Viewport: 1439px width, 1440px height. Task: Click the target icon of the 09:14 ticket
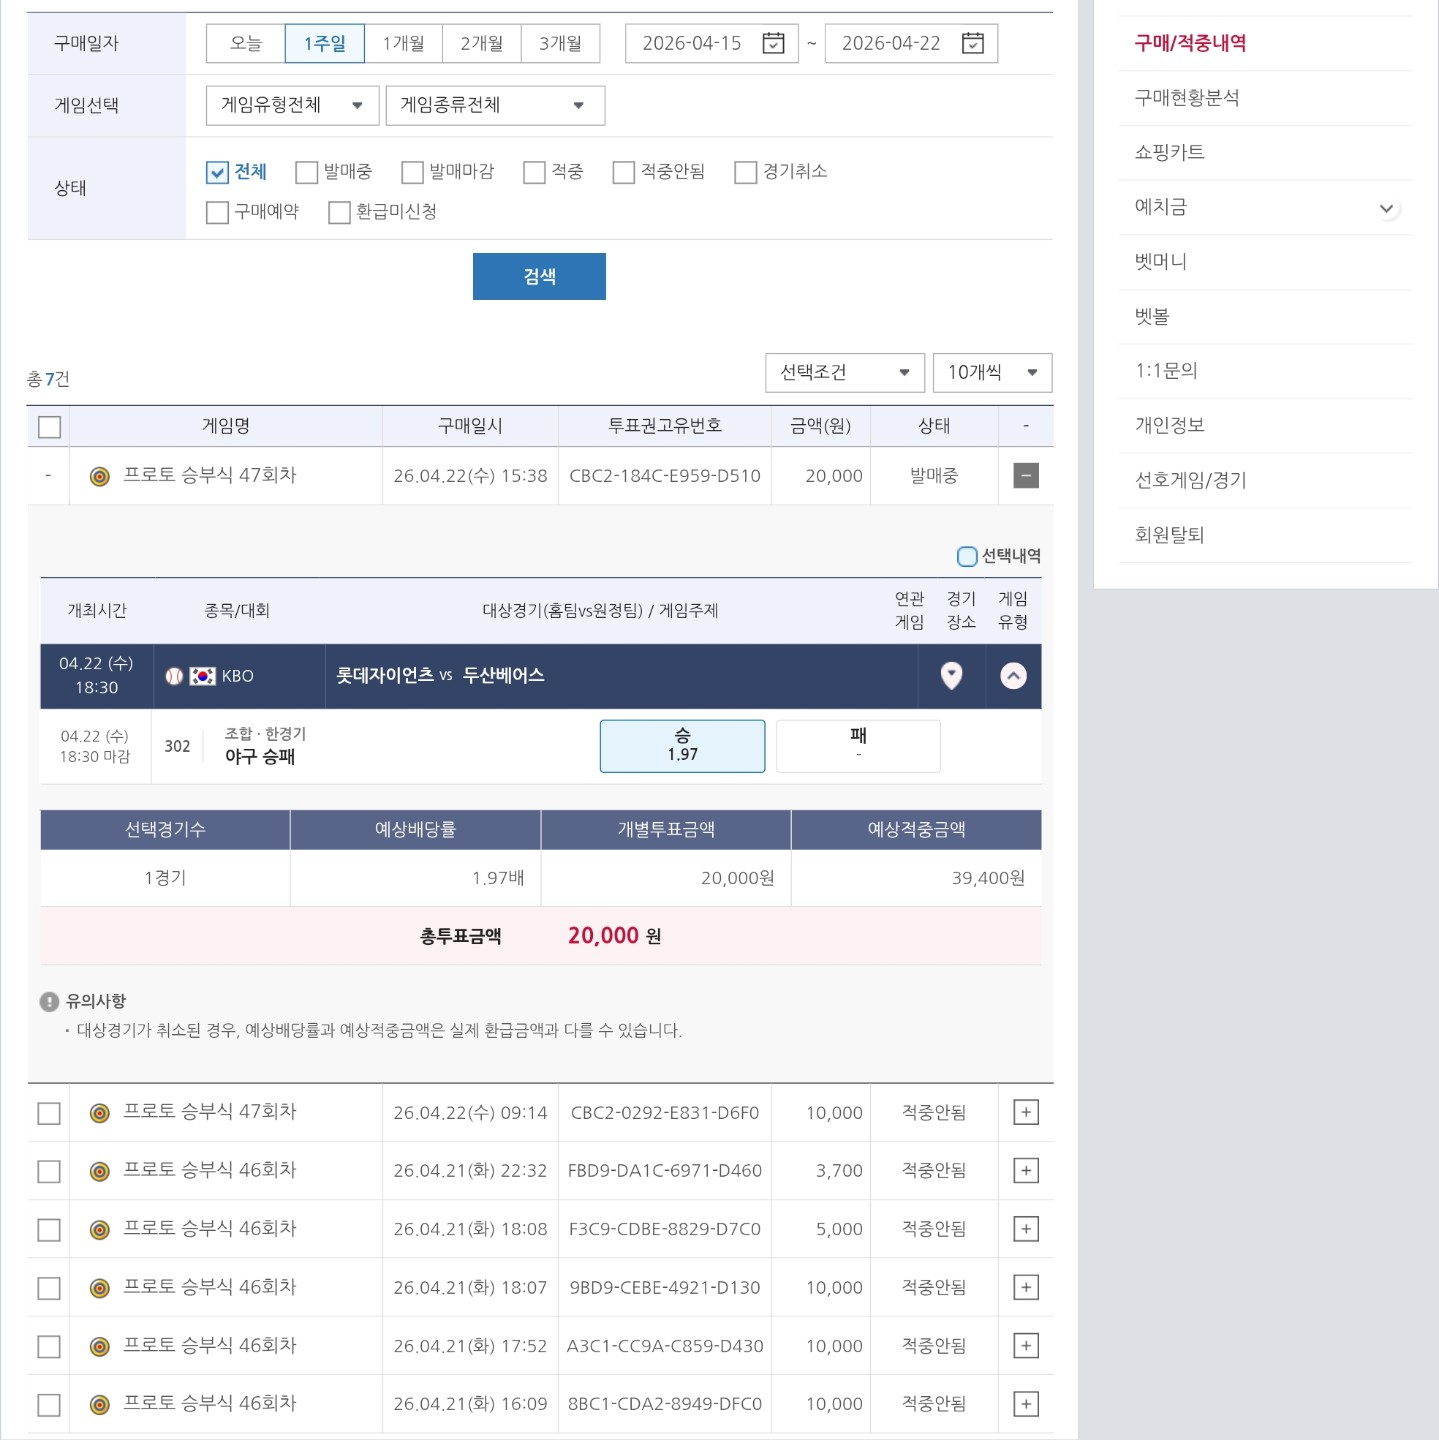tap(100, 1113)
